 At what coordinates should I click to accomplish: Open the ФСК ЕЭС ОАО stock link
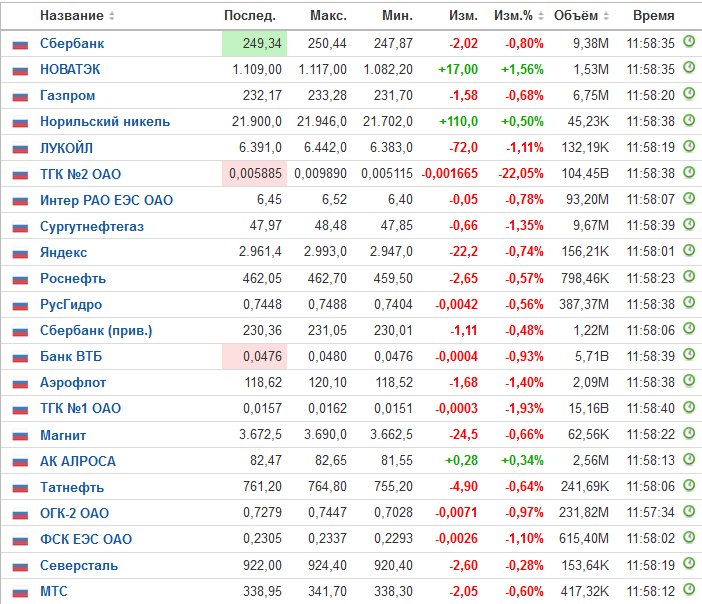tap(86, 539)
